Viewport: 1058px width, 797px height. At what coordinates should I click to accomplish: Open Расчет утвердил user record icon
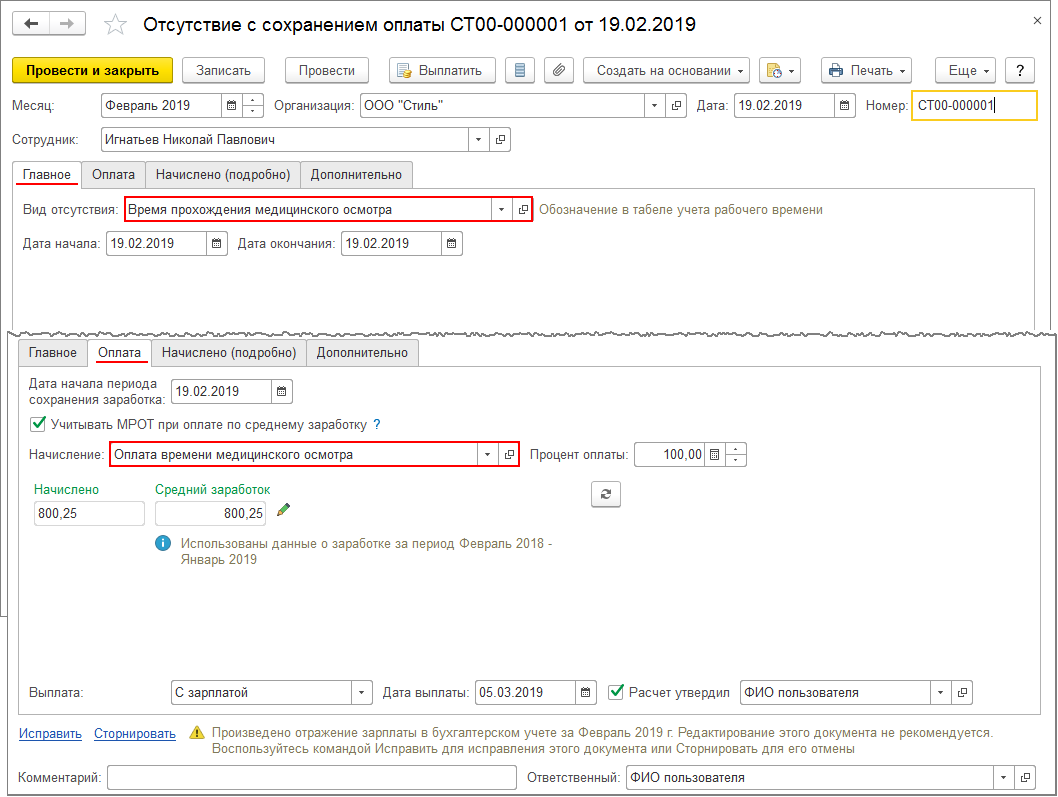tap(962, 692)
